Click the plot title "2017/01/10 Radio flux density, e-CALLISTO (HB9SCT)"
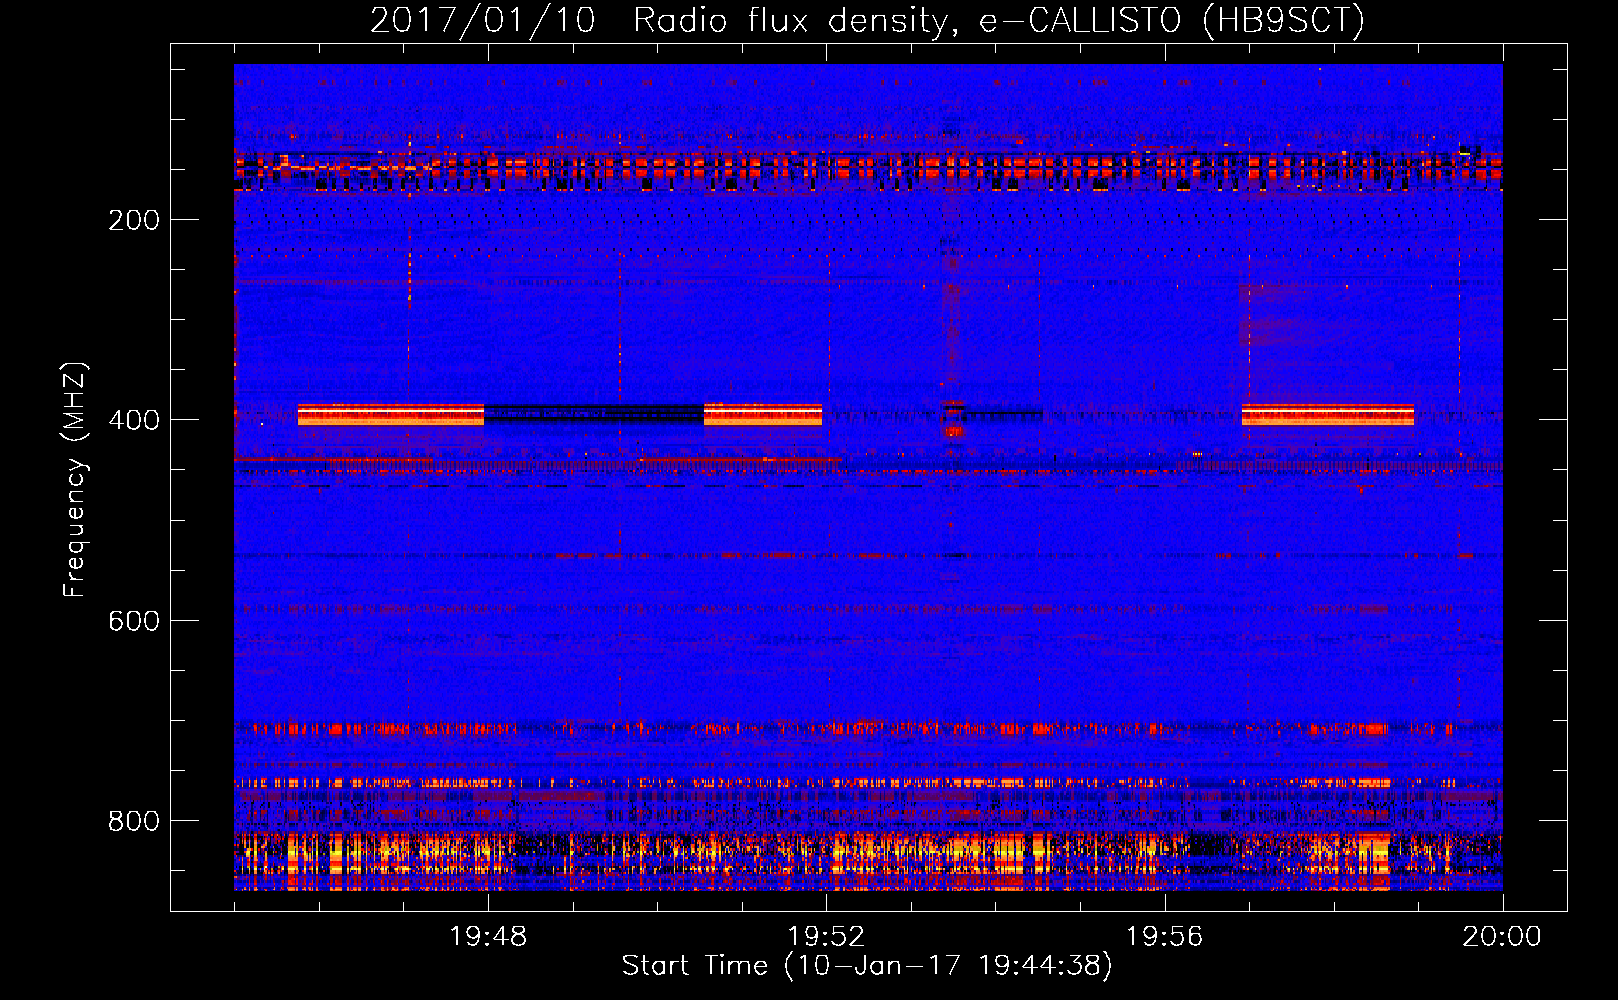Viewport: 1618px width, 1000px height. [x=867, y=21]
